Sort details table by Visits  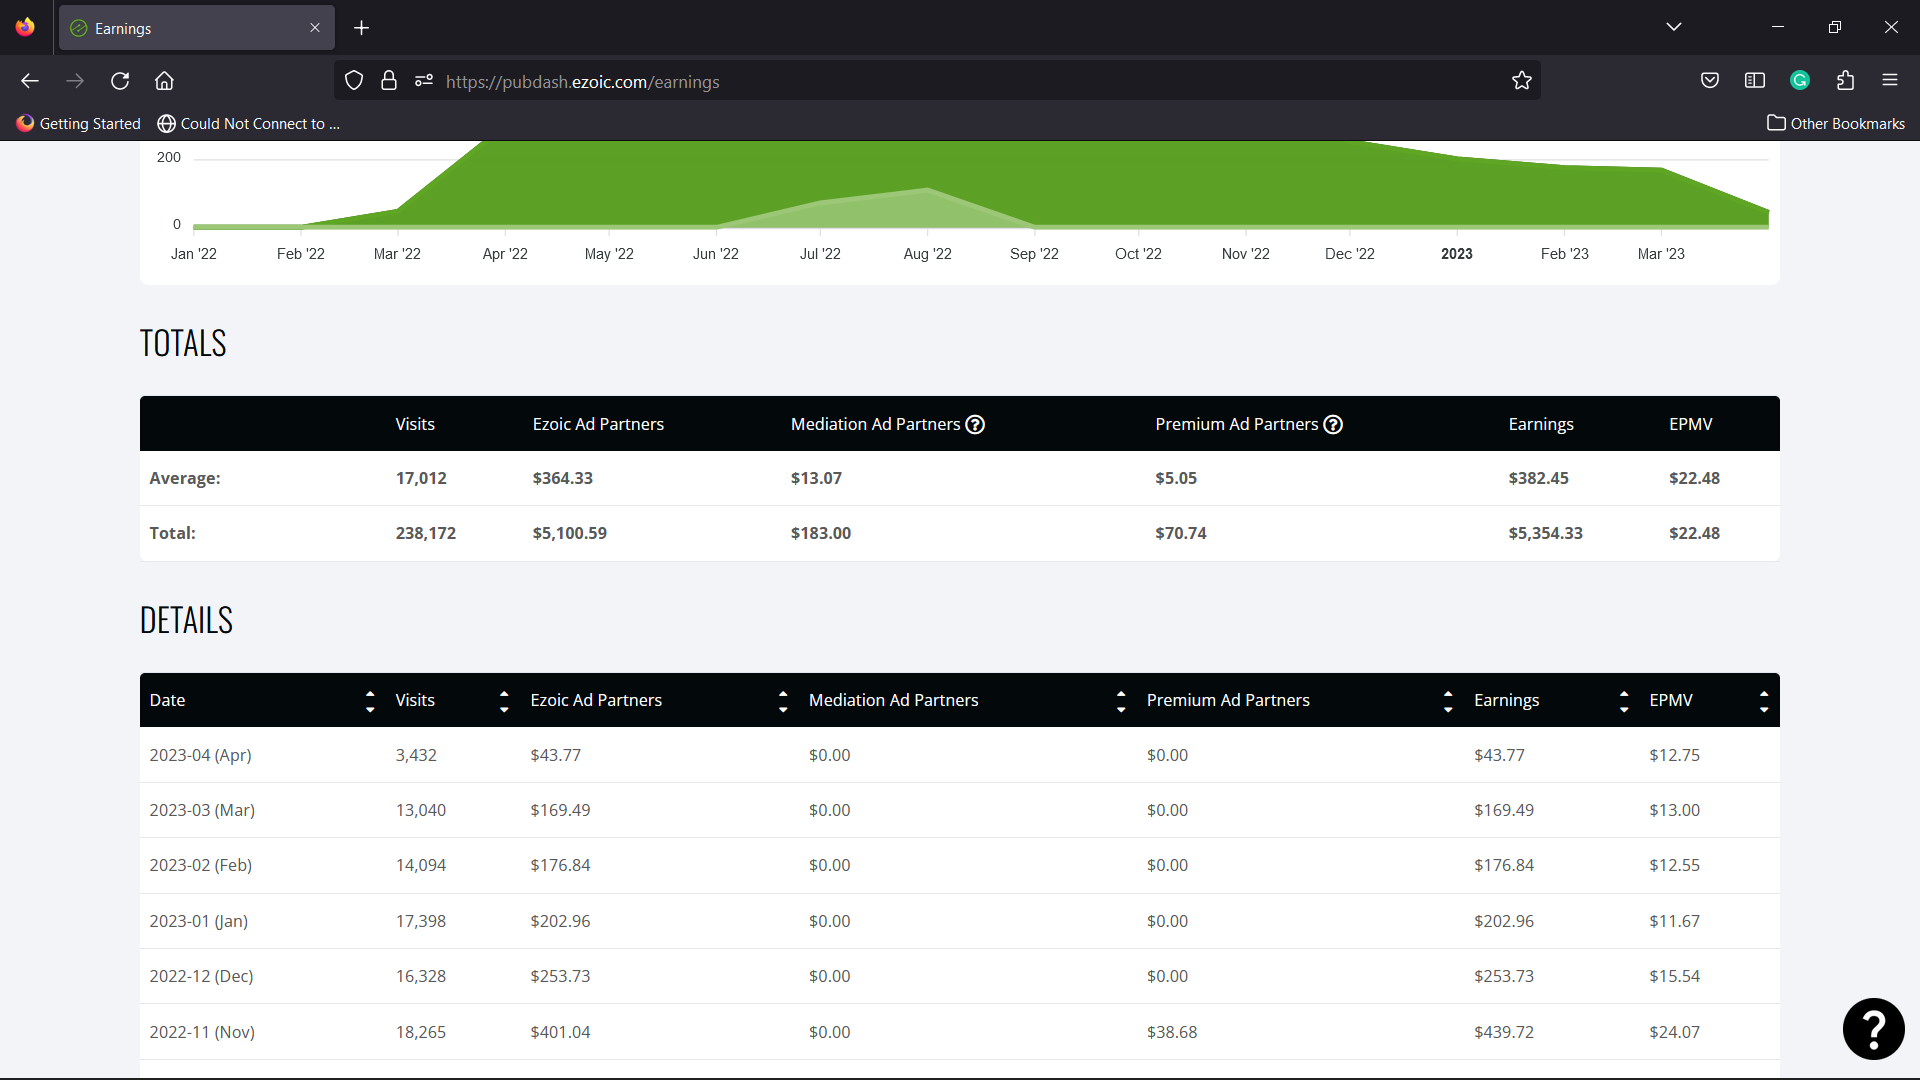click(503, 701)
